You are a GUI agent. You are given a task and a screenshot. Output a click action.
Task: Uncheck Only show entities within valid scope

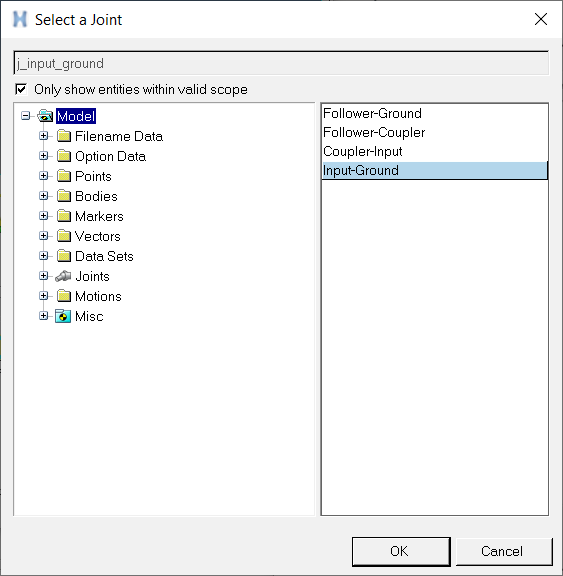click(21, 89)
